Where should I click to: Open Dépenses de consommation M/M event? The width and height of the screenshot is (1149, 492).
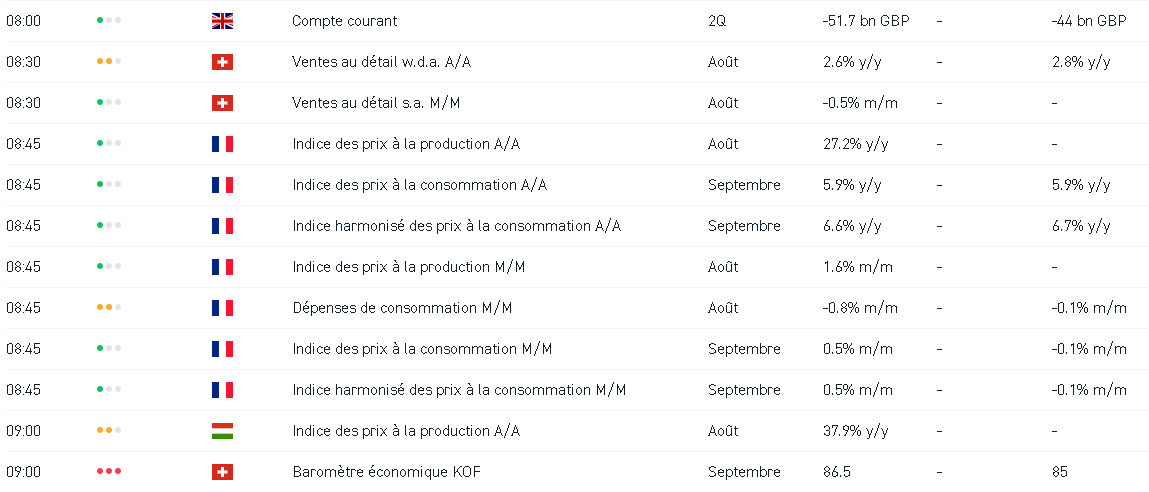(x=402, y=308)
